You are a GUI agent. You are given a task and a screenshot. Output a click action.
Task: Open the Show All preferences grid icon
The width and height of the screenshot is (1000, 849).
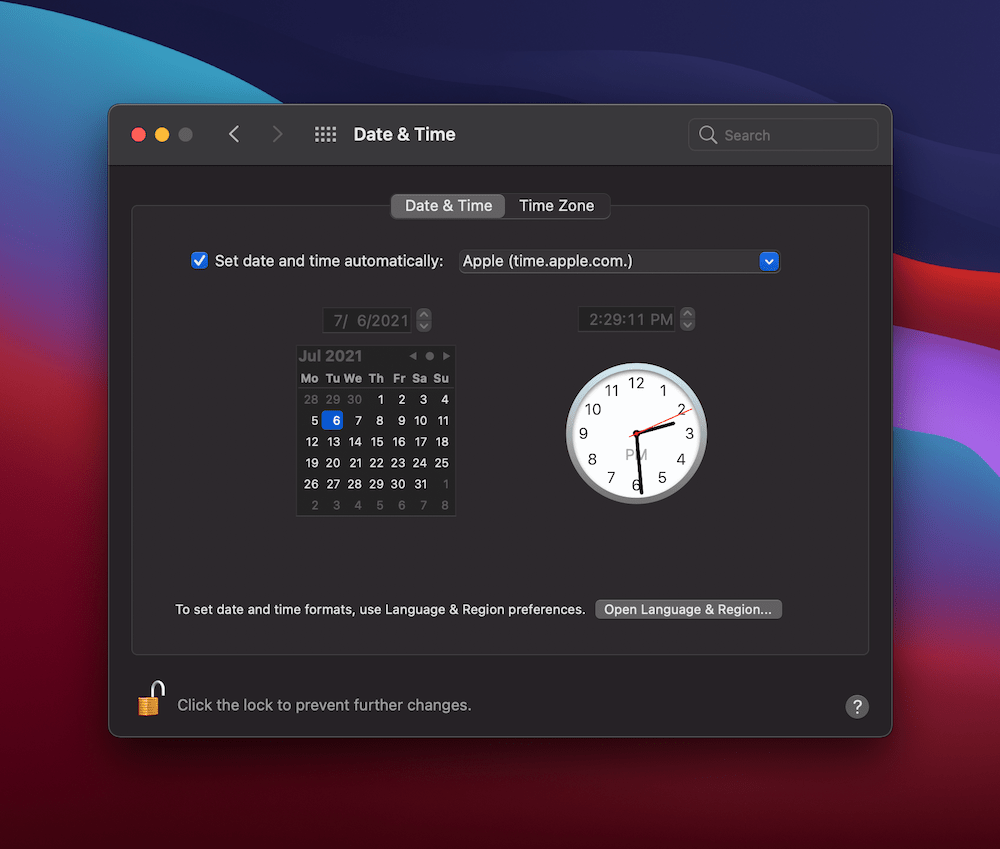(325, 133)
